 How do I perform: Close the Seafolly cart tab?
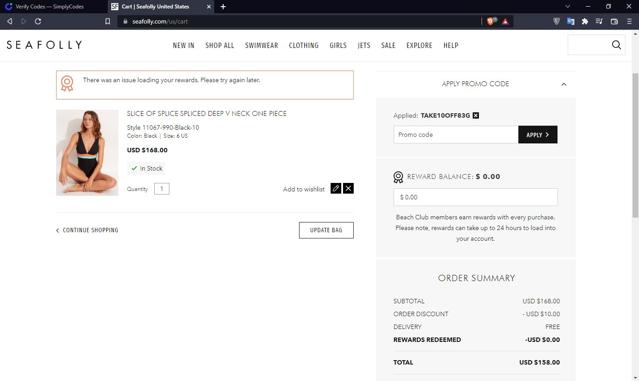209,7
